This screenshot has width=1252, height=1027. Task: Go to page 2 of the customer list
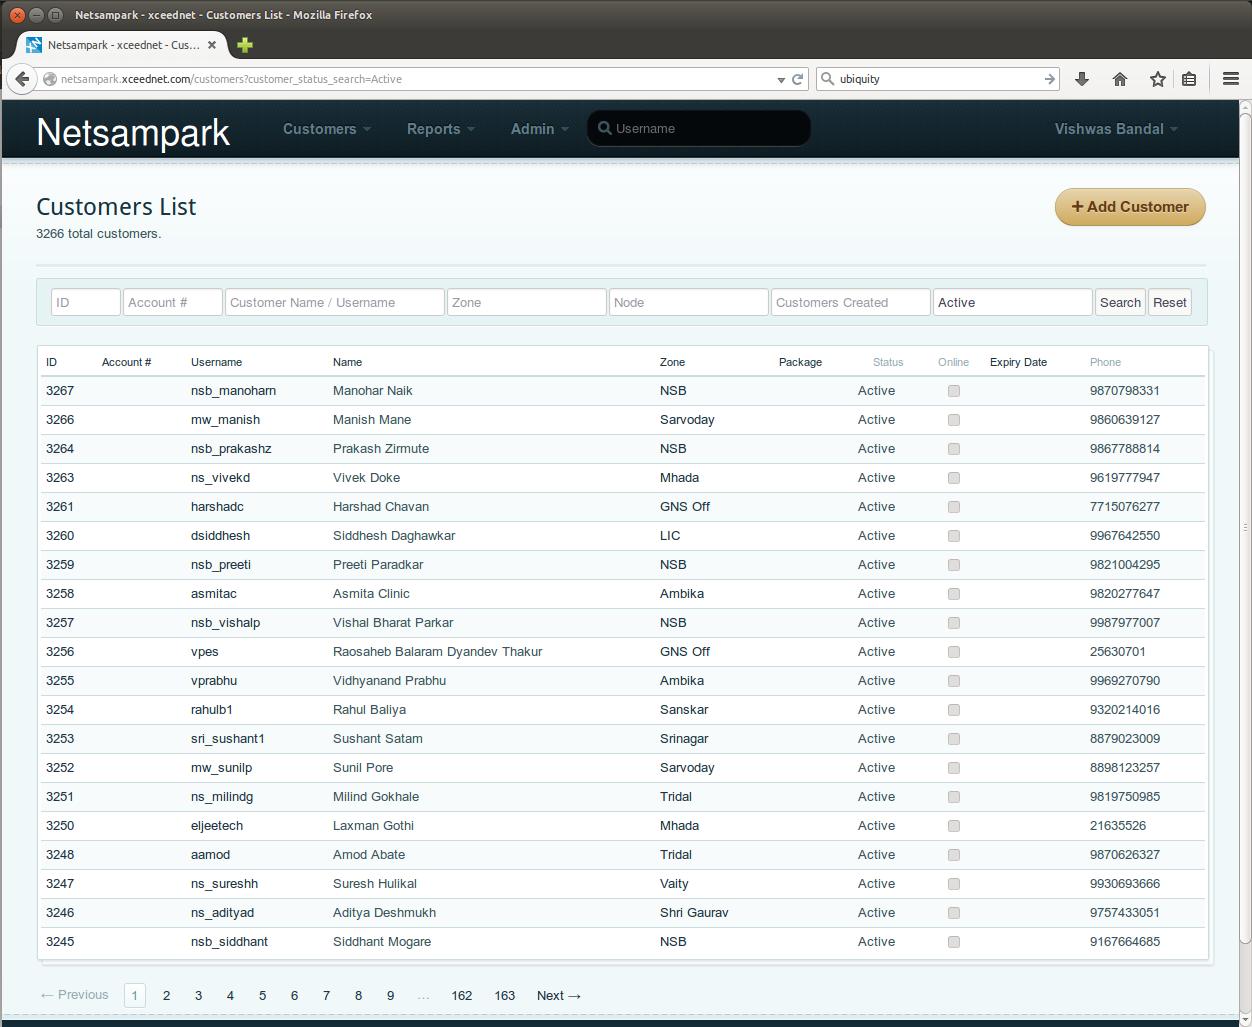pos(166,995)
